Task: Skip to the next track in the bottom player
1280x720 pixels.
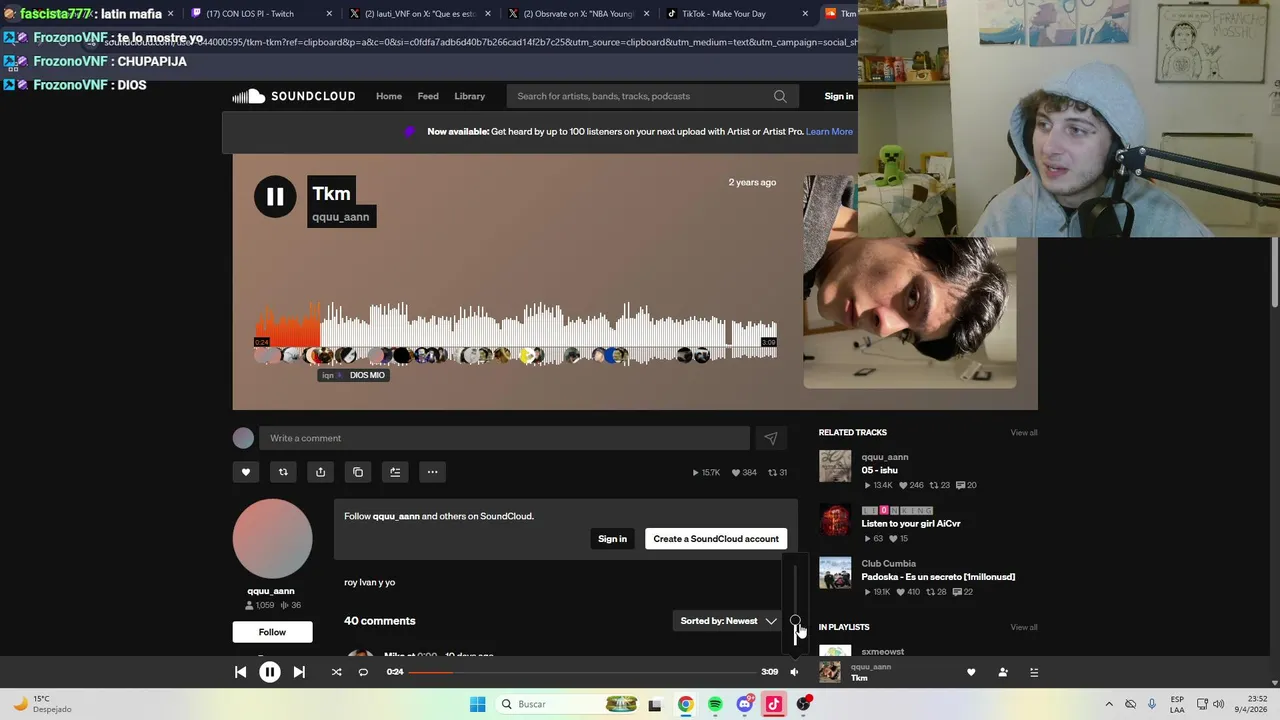Action: click(299, 672)
